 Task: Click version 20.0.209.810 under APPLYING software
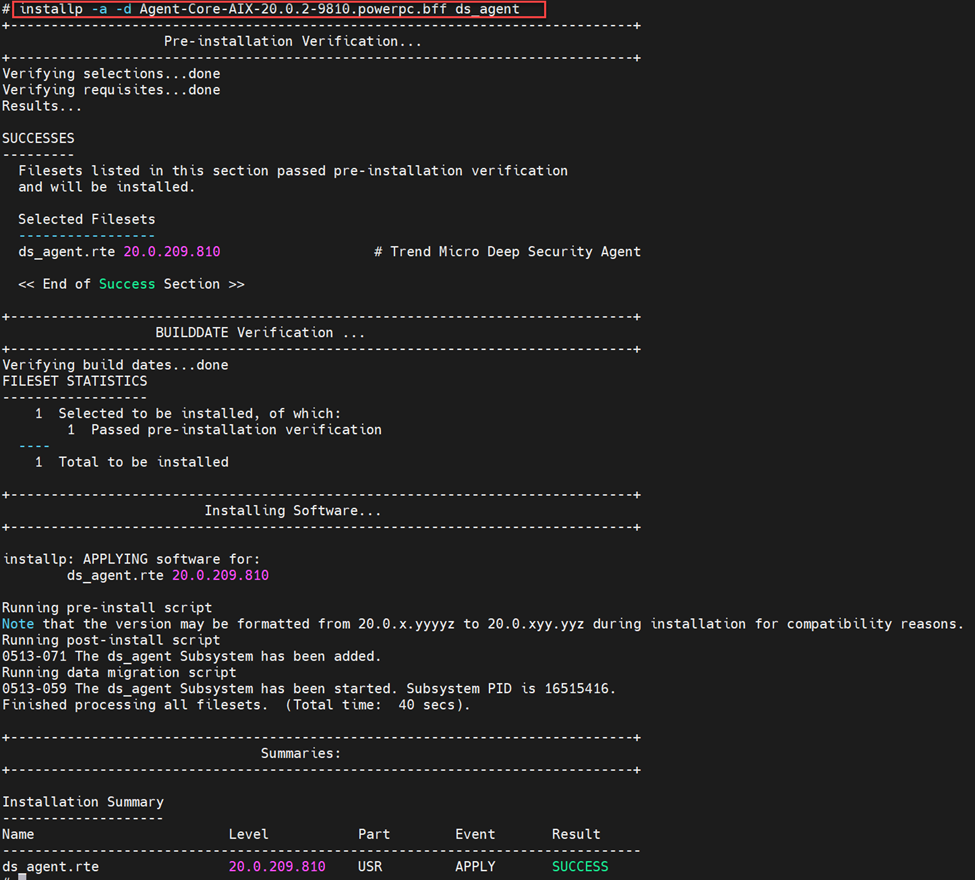click(220, 575)
